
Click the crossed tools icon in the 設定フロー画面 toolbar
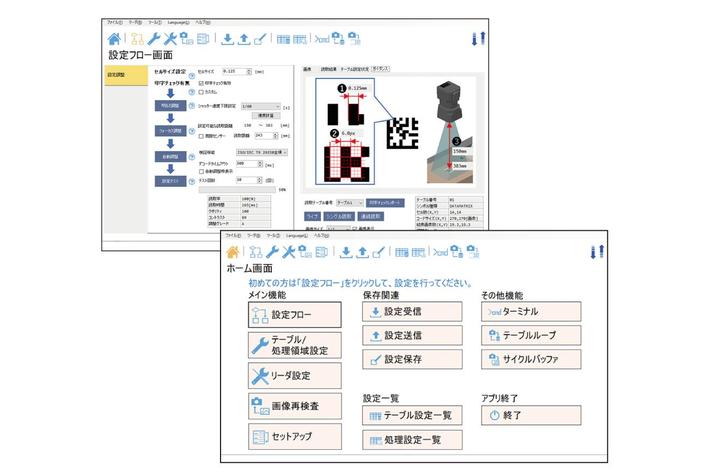click(171, 38)
